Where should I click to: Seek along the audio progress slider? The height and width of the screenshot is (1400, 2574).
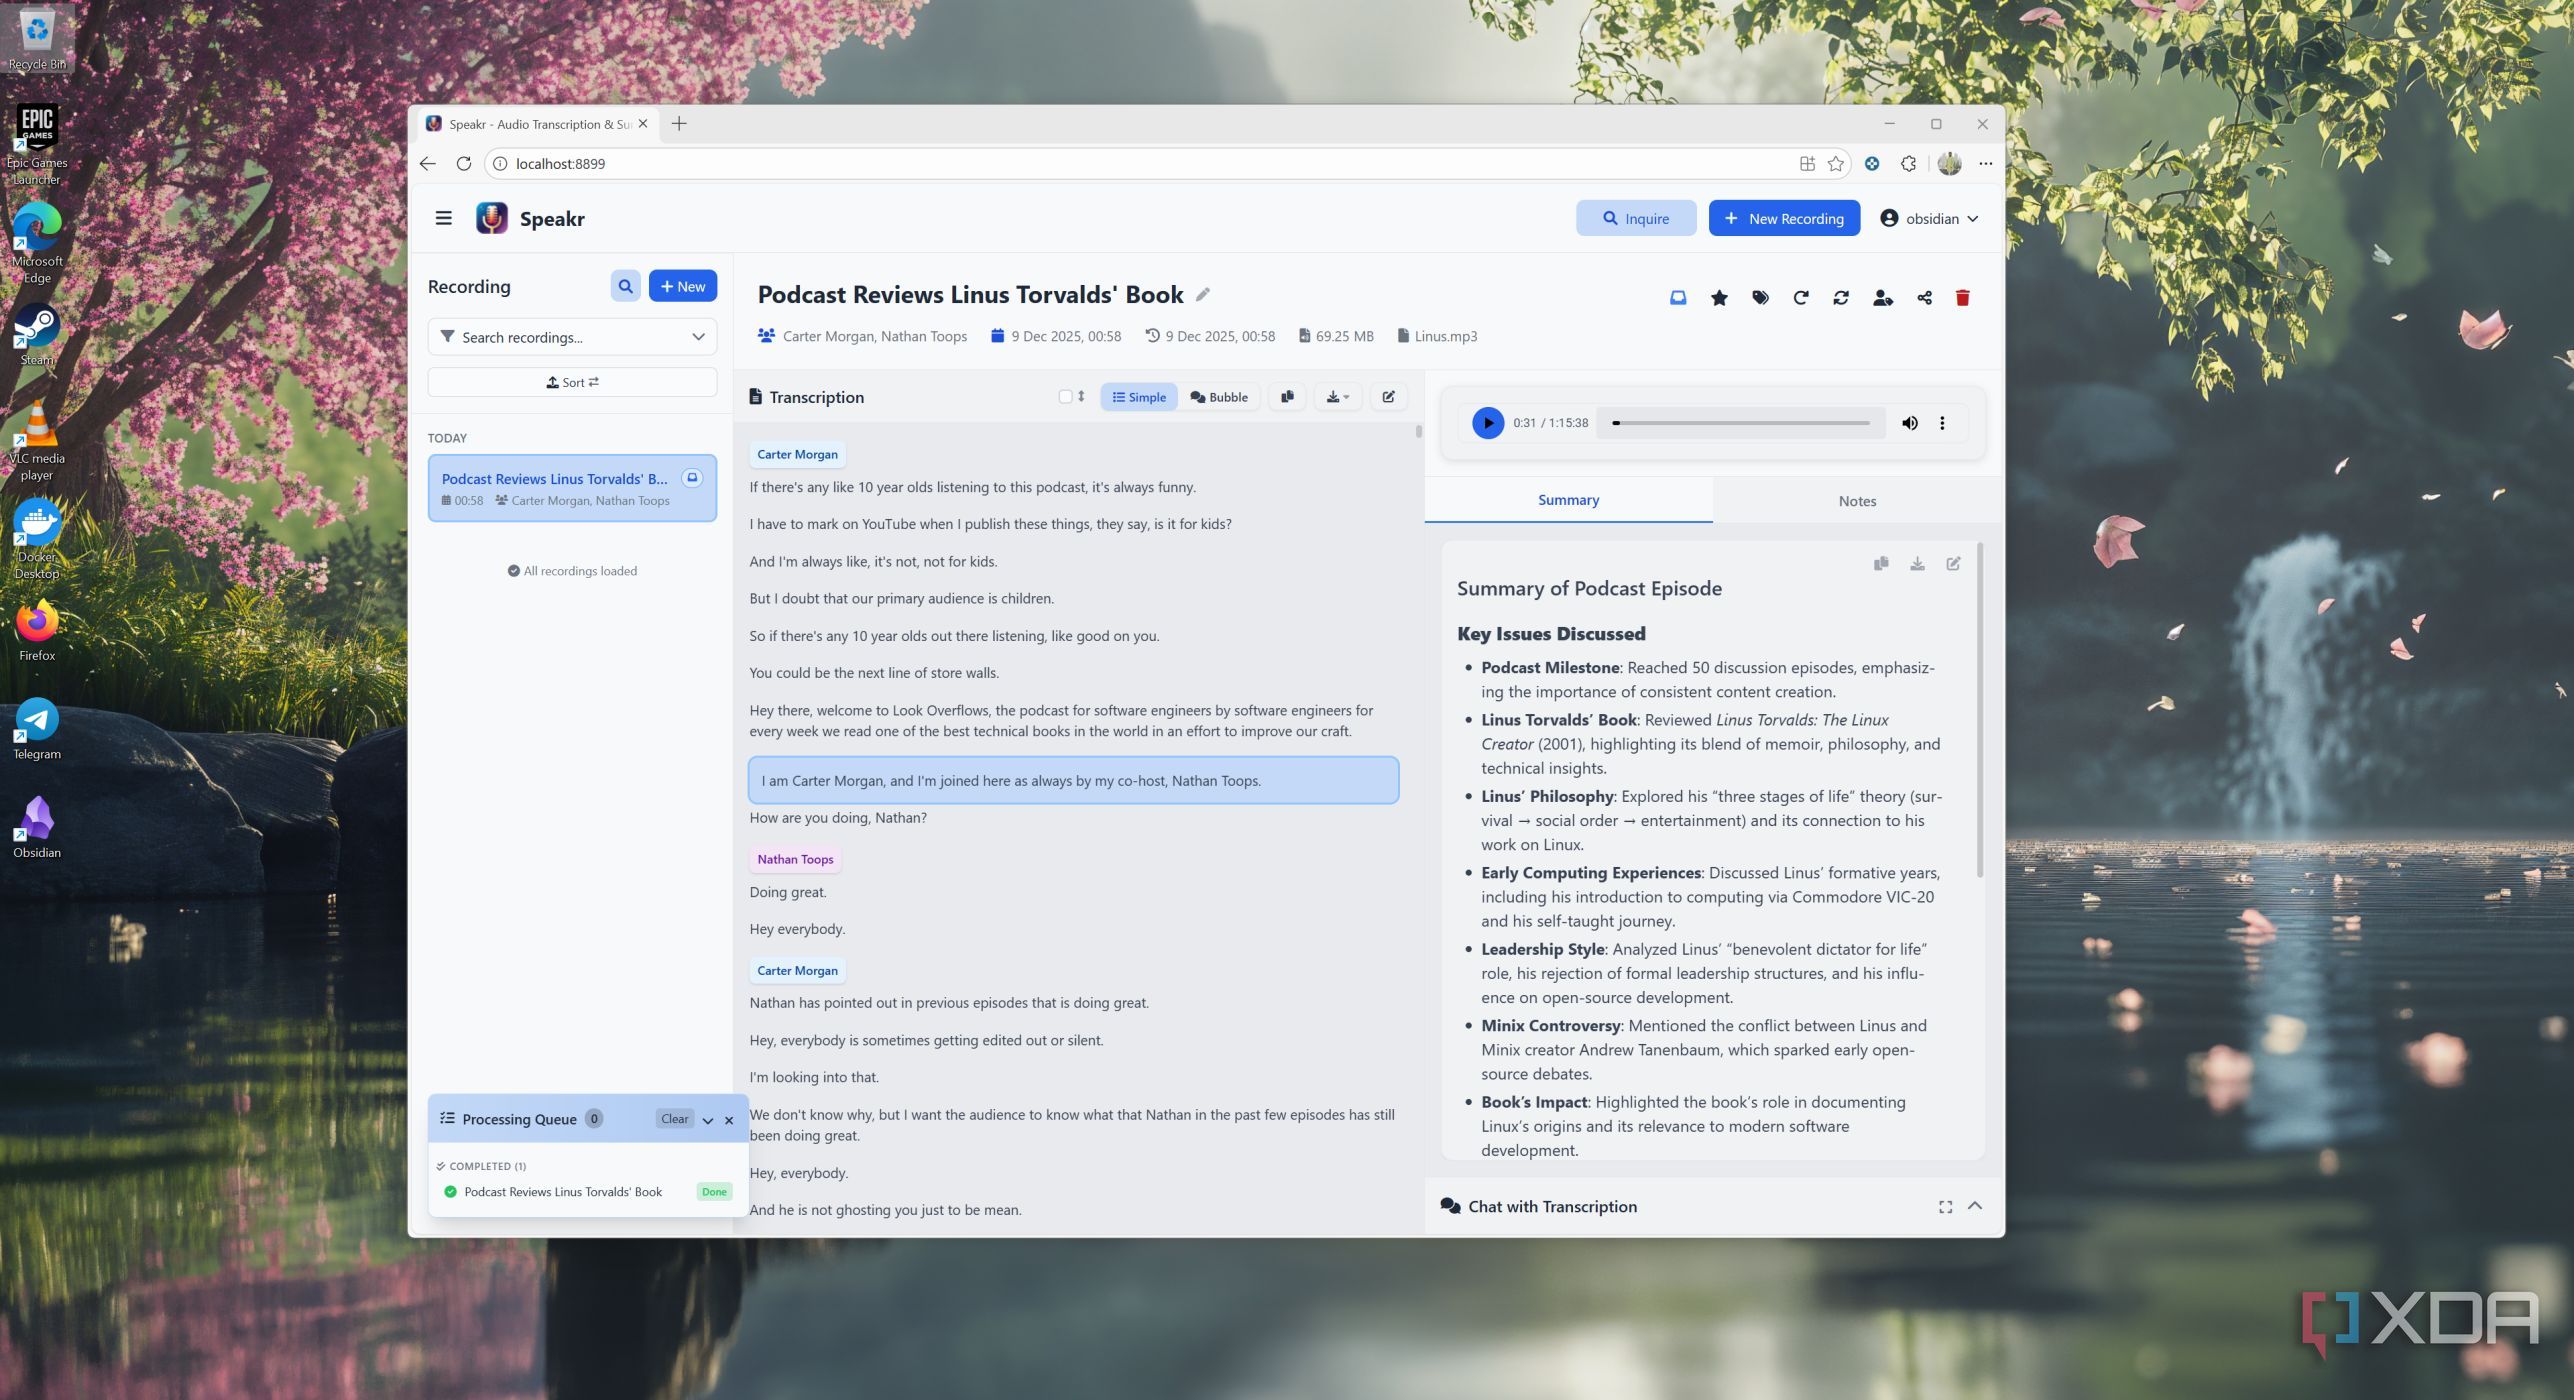pos(1741,423)
